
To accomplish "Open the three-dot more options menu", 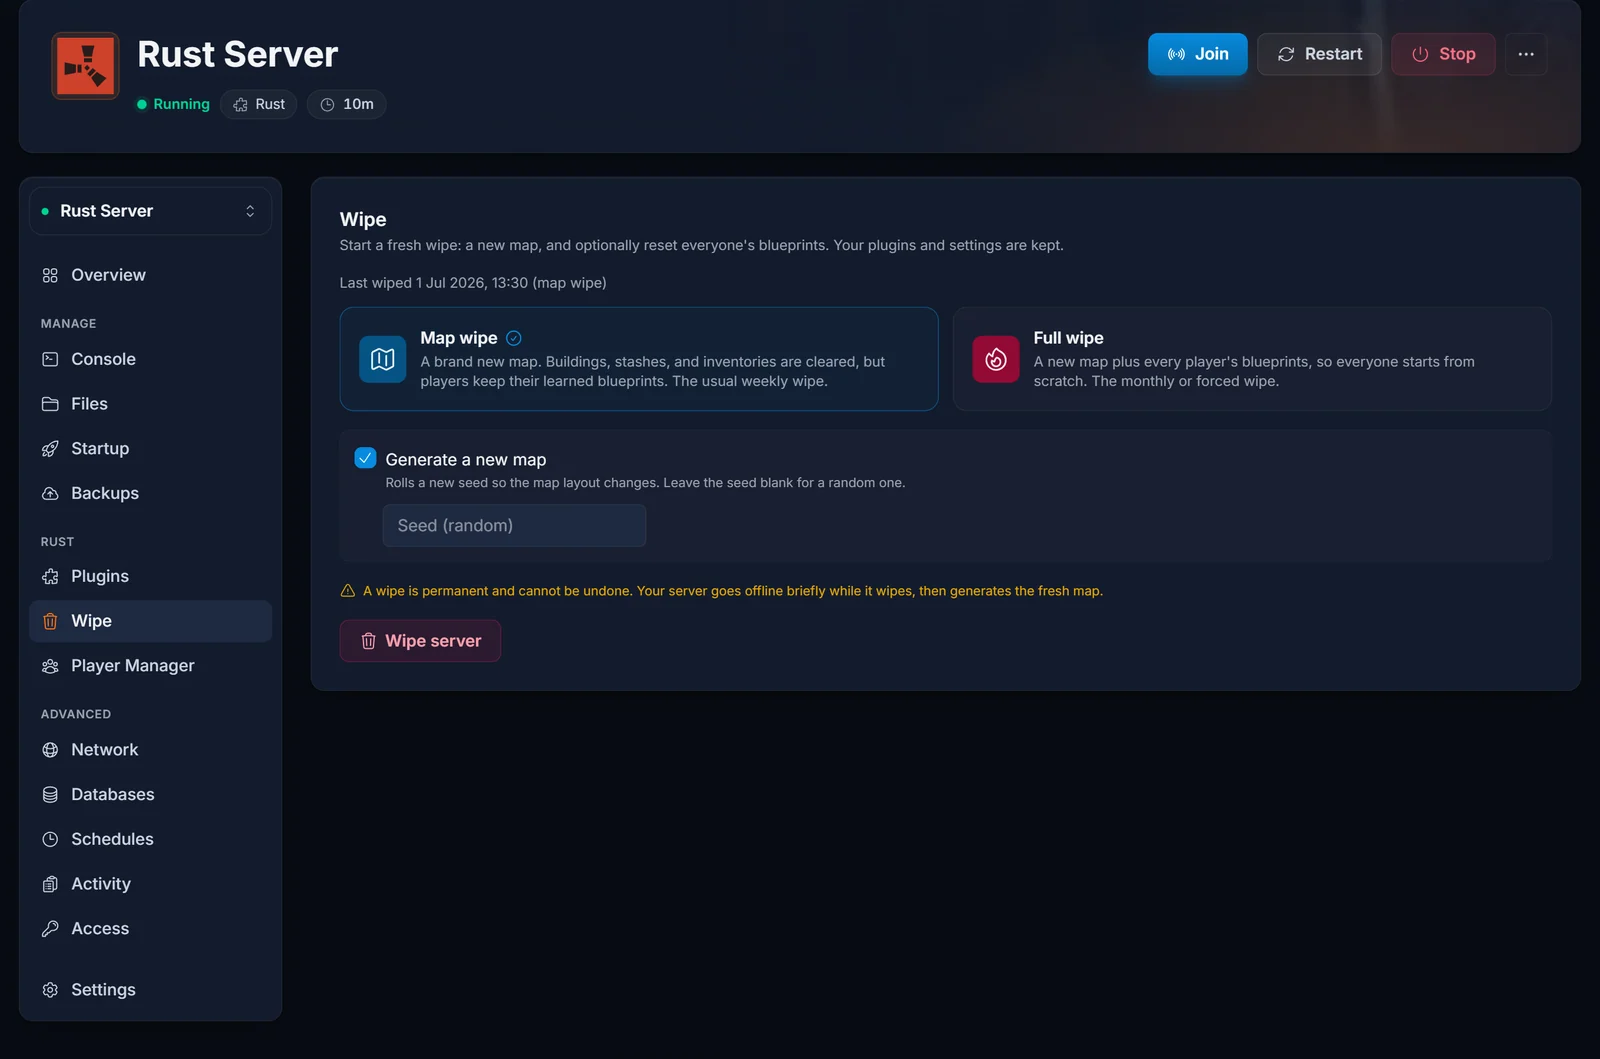I will (1526, 54).
